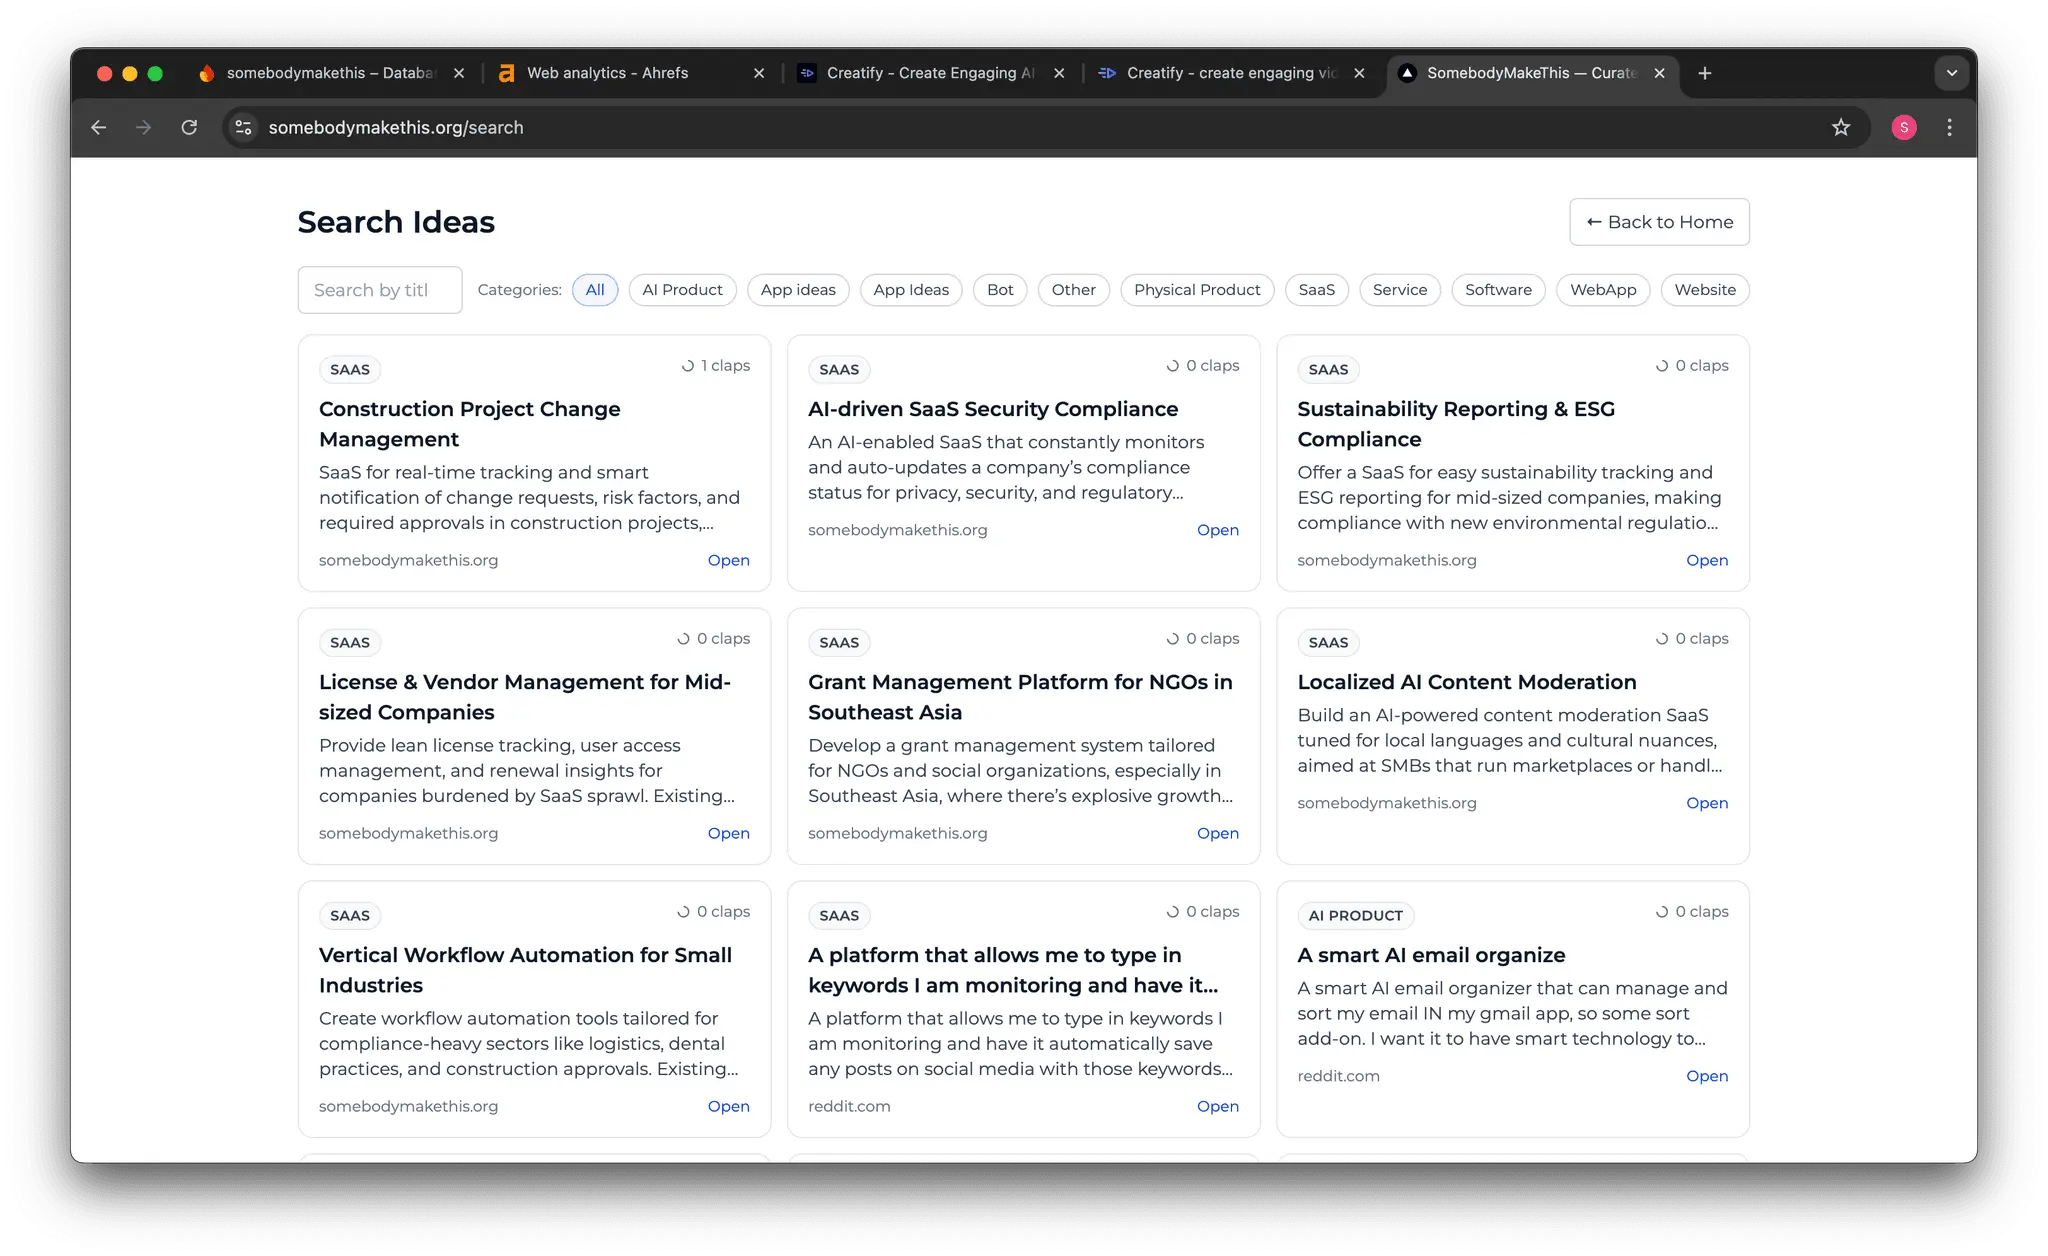Image resolution: width=2048 pixels, height=1256 pixels.
Task: Close the somebodymakethis Database tab
Action: click(x=459, y=73)
